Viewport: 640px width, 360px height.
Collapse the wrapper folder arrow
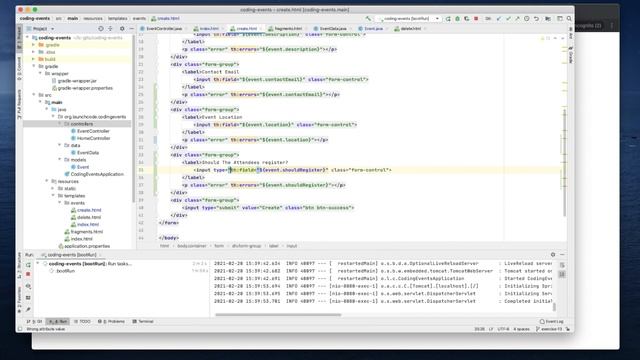40,73
